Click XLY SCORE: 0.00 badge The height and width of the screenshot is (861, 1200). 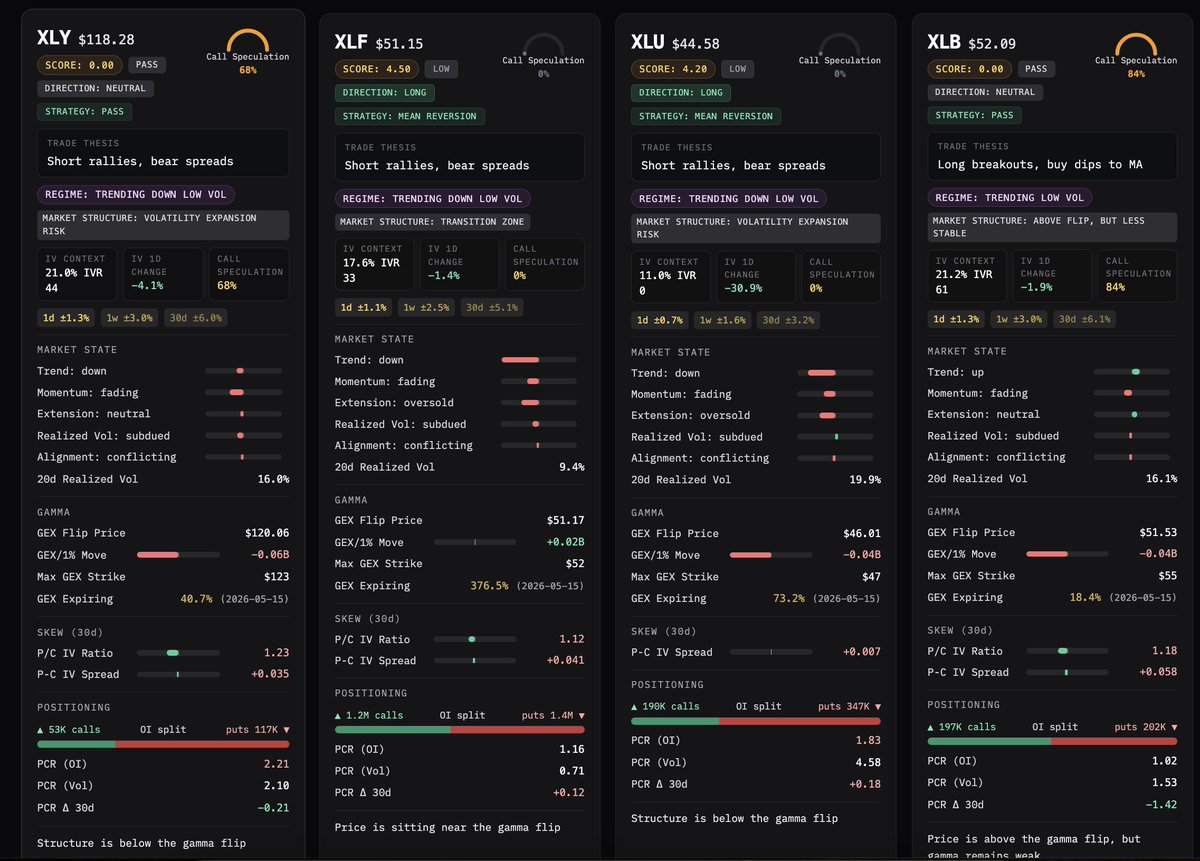click(80, 65)
